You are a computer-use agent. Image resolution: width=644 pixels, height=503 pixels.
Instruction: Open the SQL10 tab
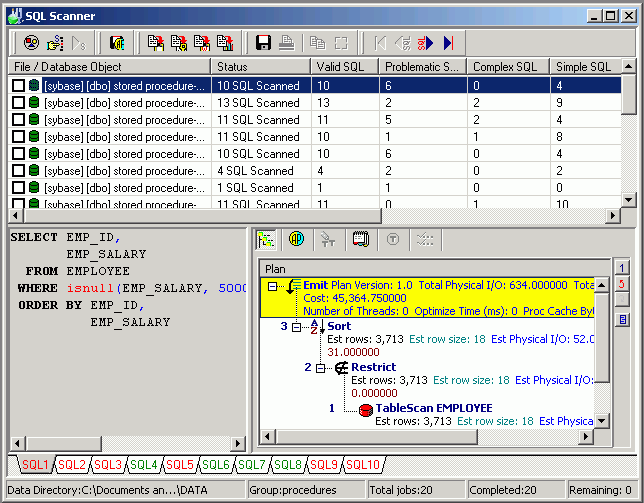coord(363,465)
